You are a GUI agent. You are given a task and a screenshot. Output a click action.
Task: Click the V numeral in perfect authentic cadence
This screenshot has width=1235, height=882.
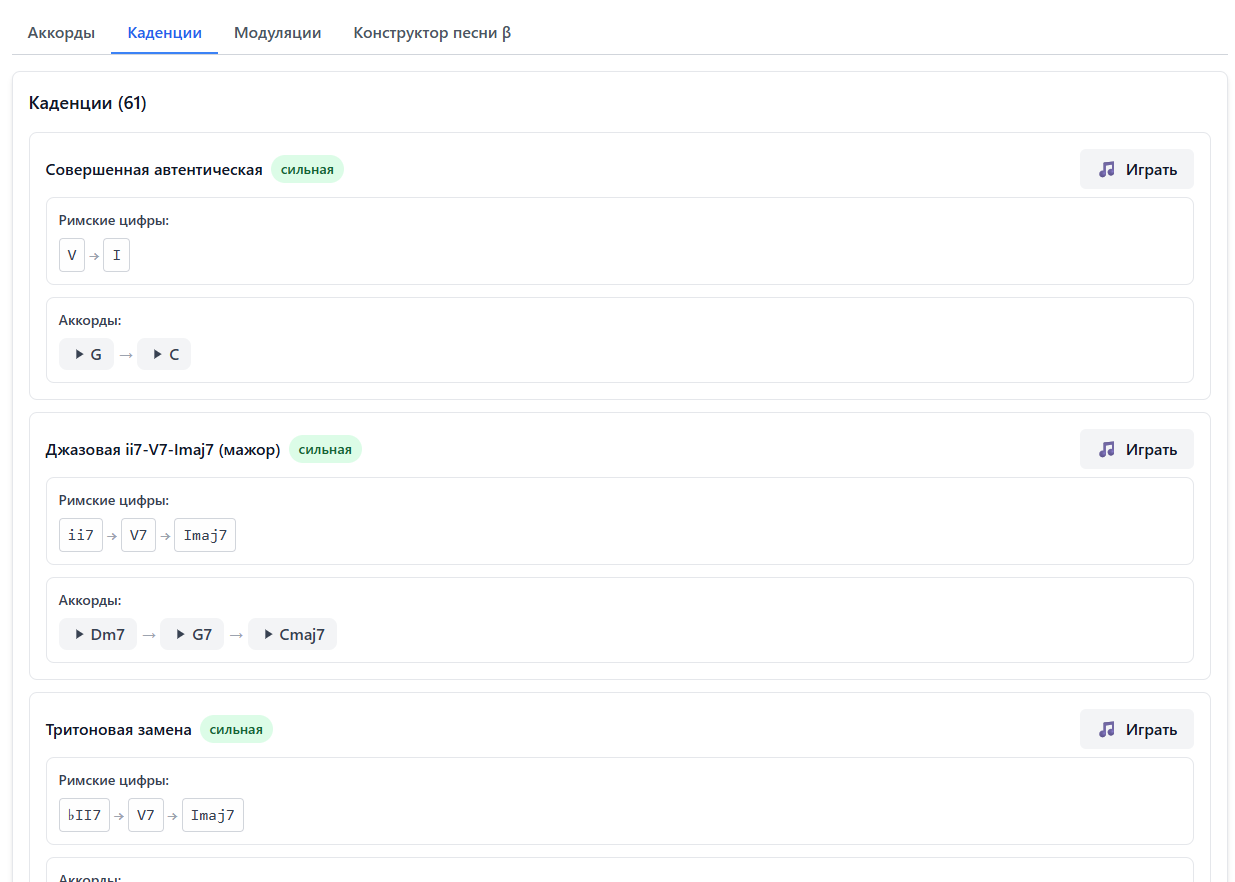point(72,255)
